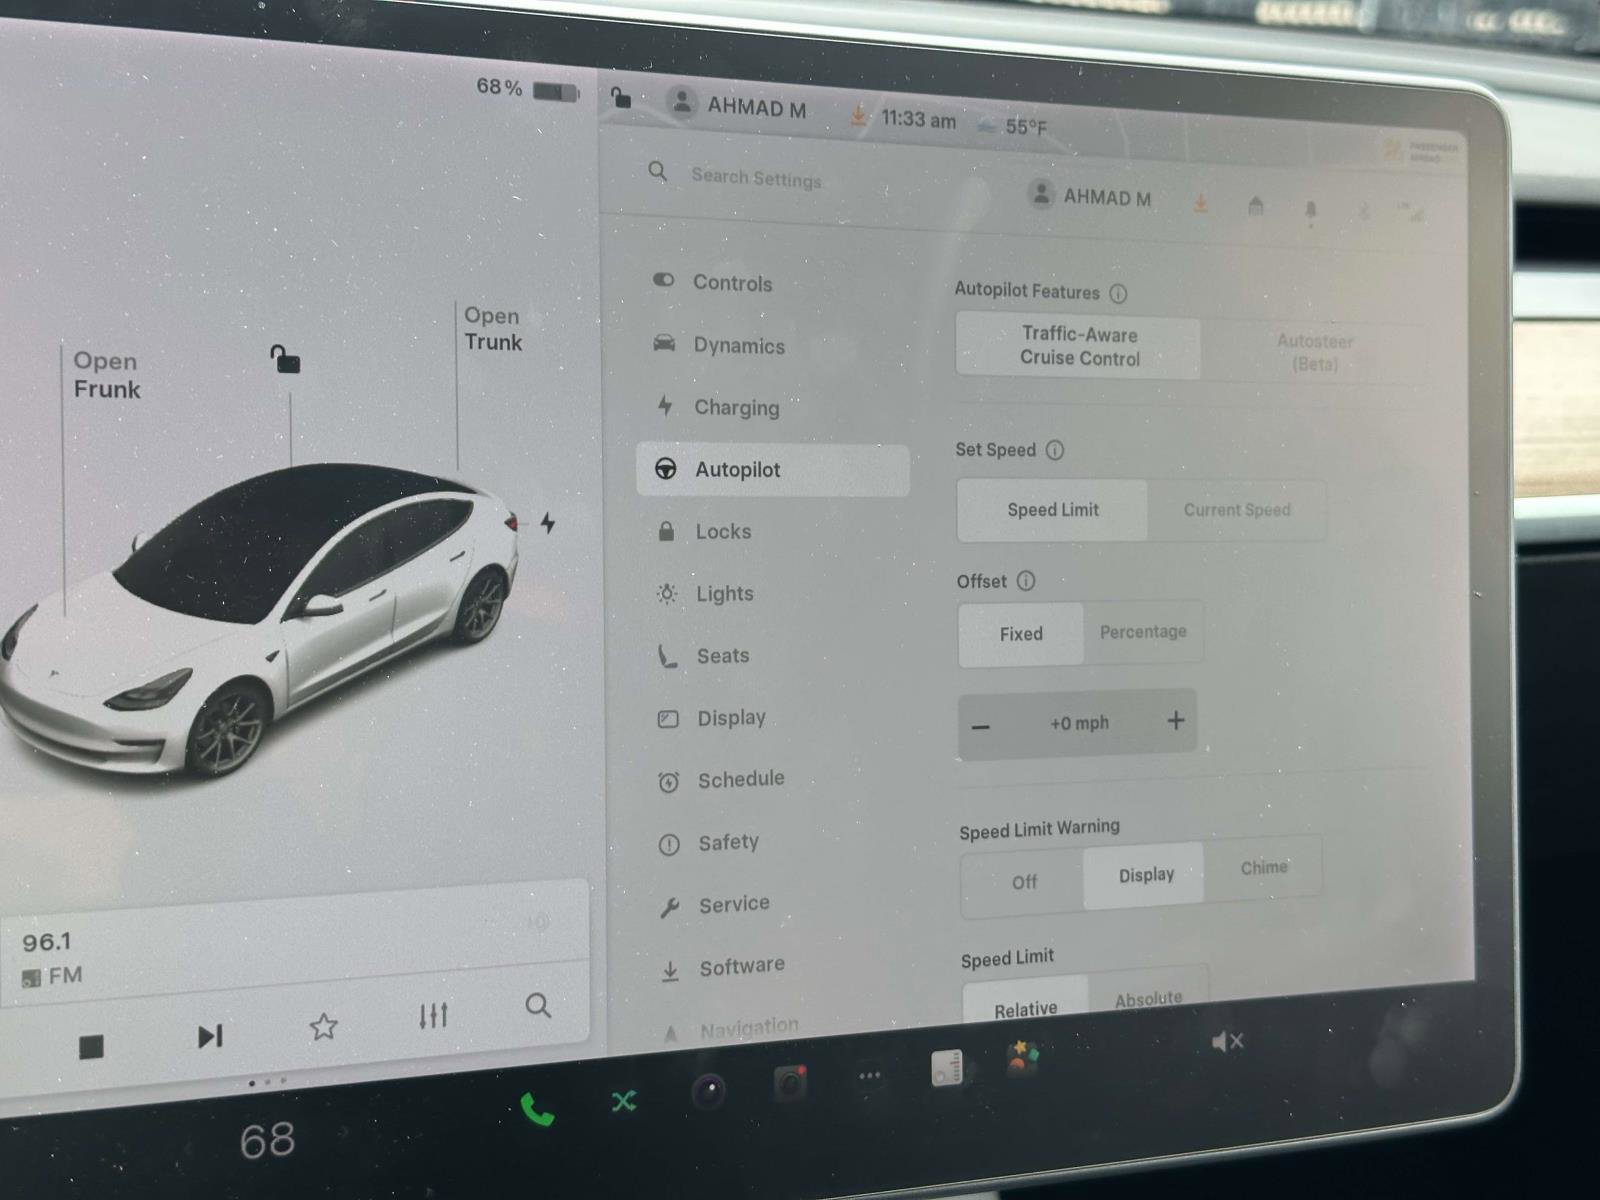Show Autopilot Features info icon
This screenshot has width=1600, height=1200.
point(1118,294)
